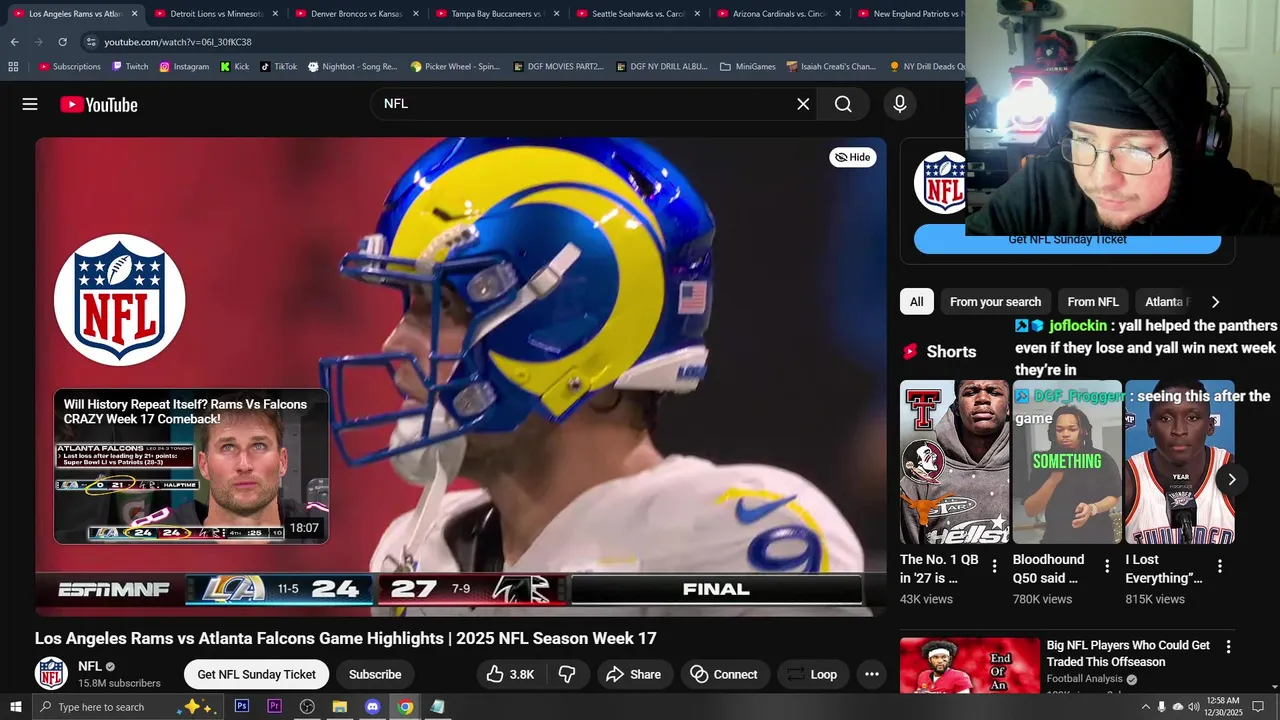Image resolution: width=1280 pixels, height=720 pixels.
Task: Select the From NFL chip
Action: [x=1092, y=302]
